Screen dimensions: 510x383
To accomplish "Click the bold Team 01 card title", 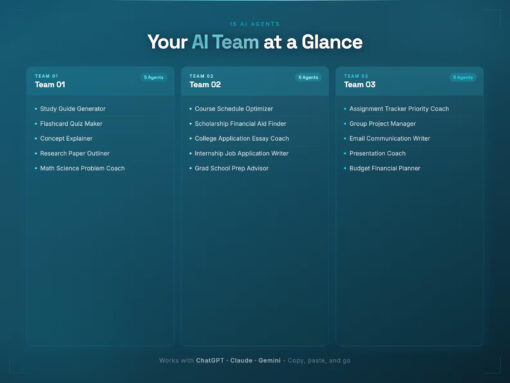I will coord(50,85).
